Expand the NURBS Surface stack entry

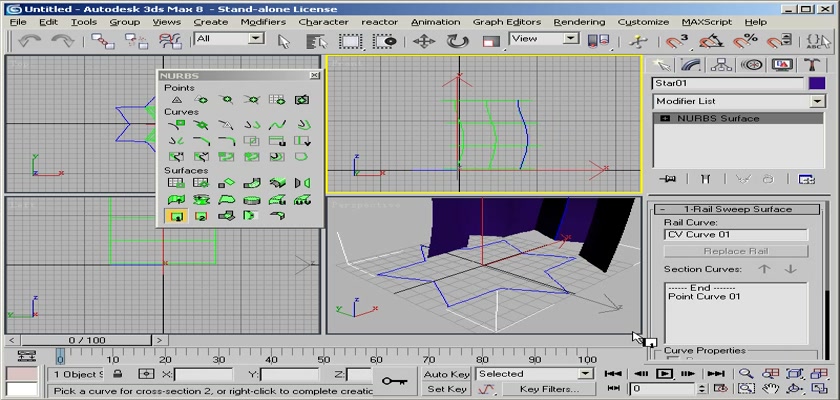pyautogui.click(x=666, y=118)
